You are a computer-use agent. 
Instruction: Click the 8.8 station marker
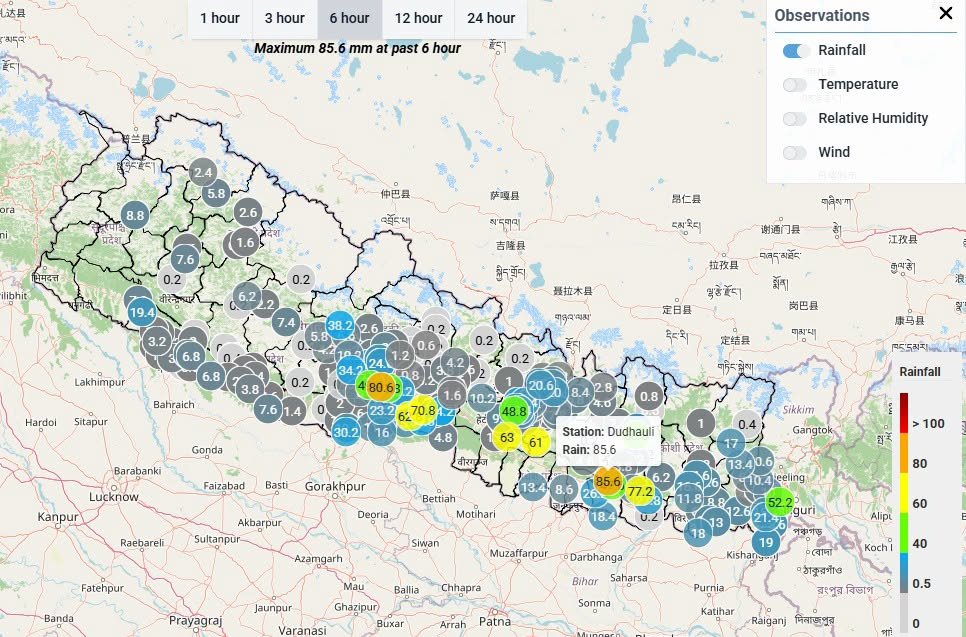(x=135, y=216)
